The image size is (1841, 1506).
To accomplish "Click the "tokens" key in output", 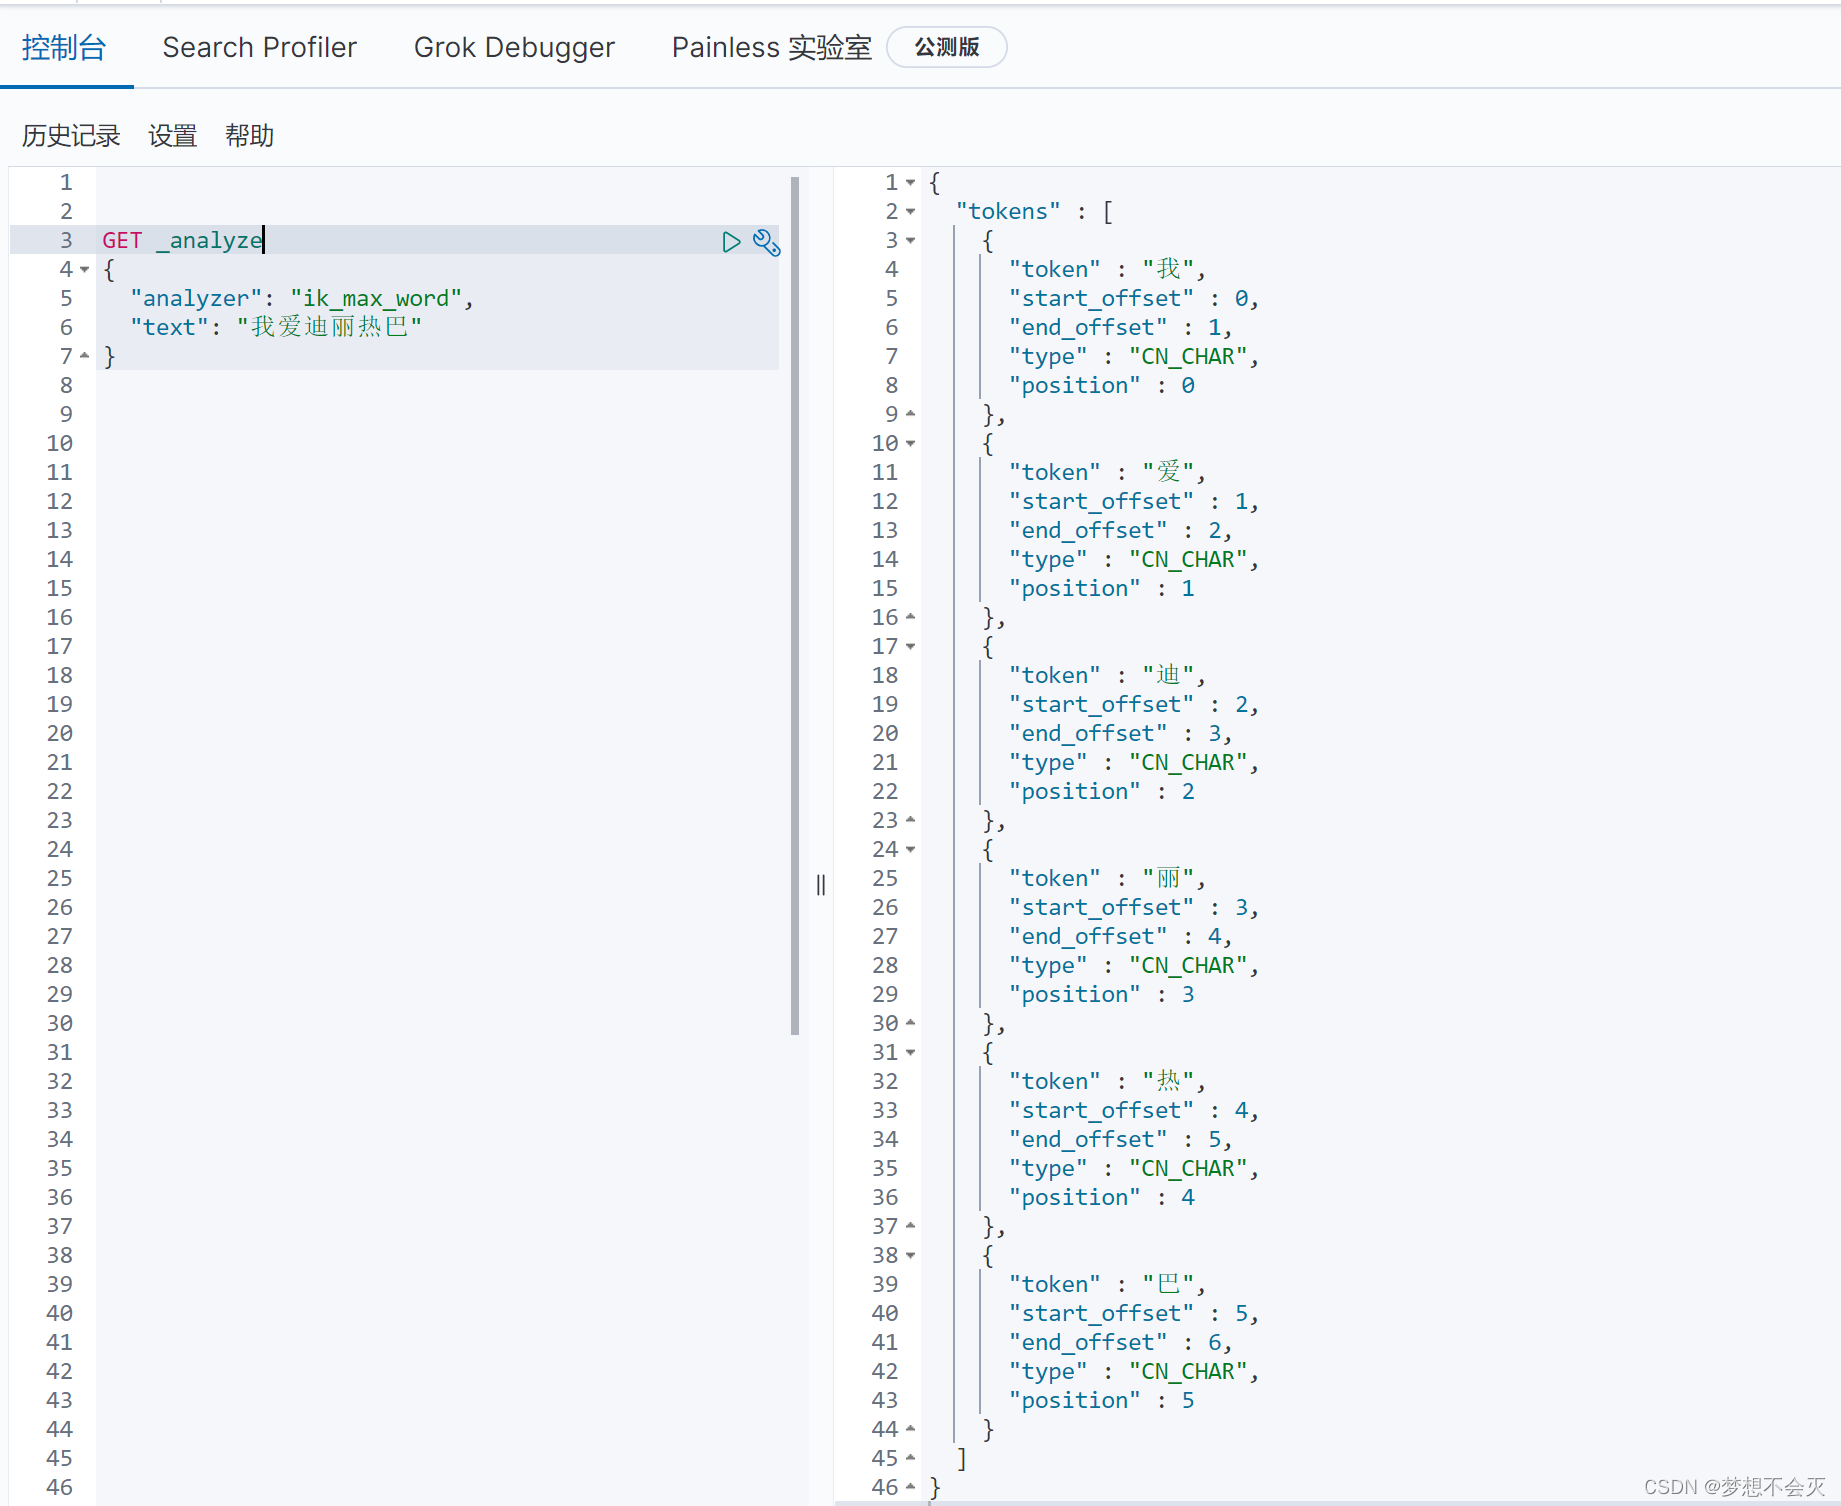I will pos(1008,212).
